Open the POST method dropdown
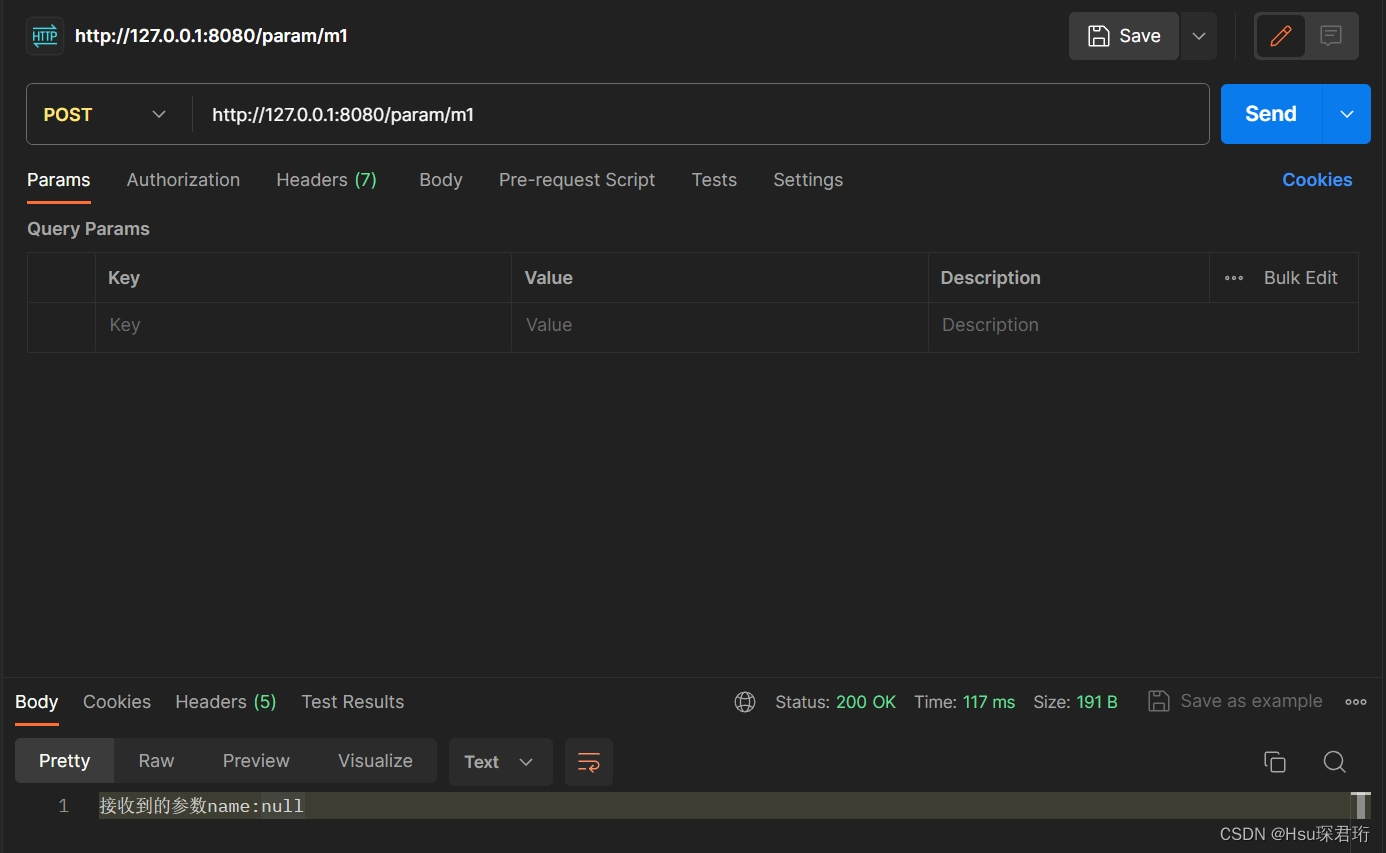The height and width of the screenshot is (853, 1386). click(x=105, y=114)
